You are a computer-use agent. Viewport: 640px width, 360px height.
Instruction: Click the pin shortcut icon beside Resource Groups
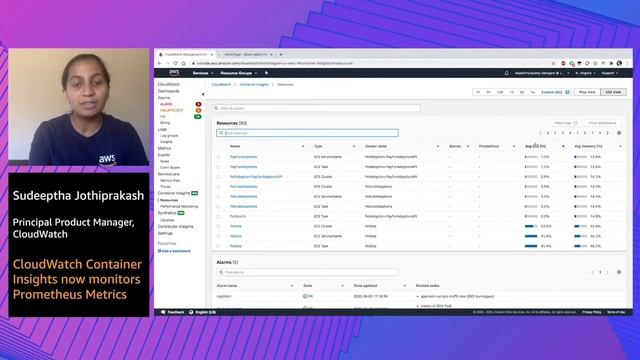point(266,73)
